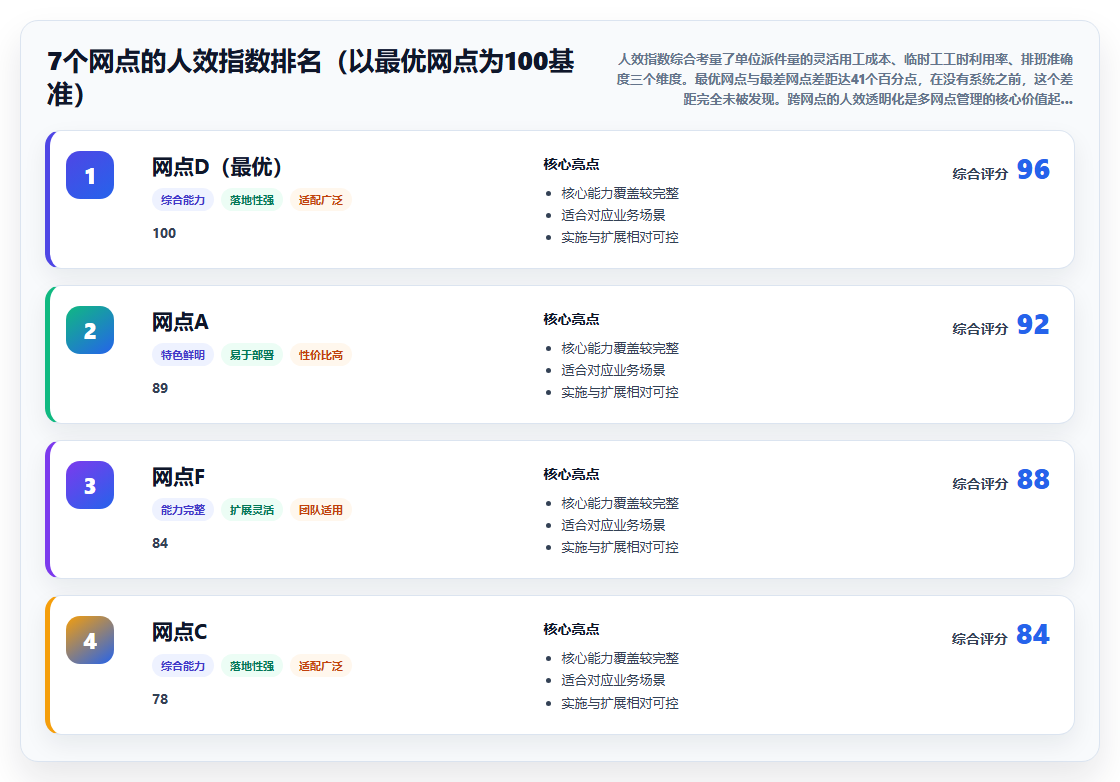
Task: Click 适合对应业务场景 bullet in 网点D card
Action: 614,215
